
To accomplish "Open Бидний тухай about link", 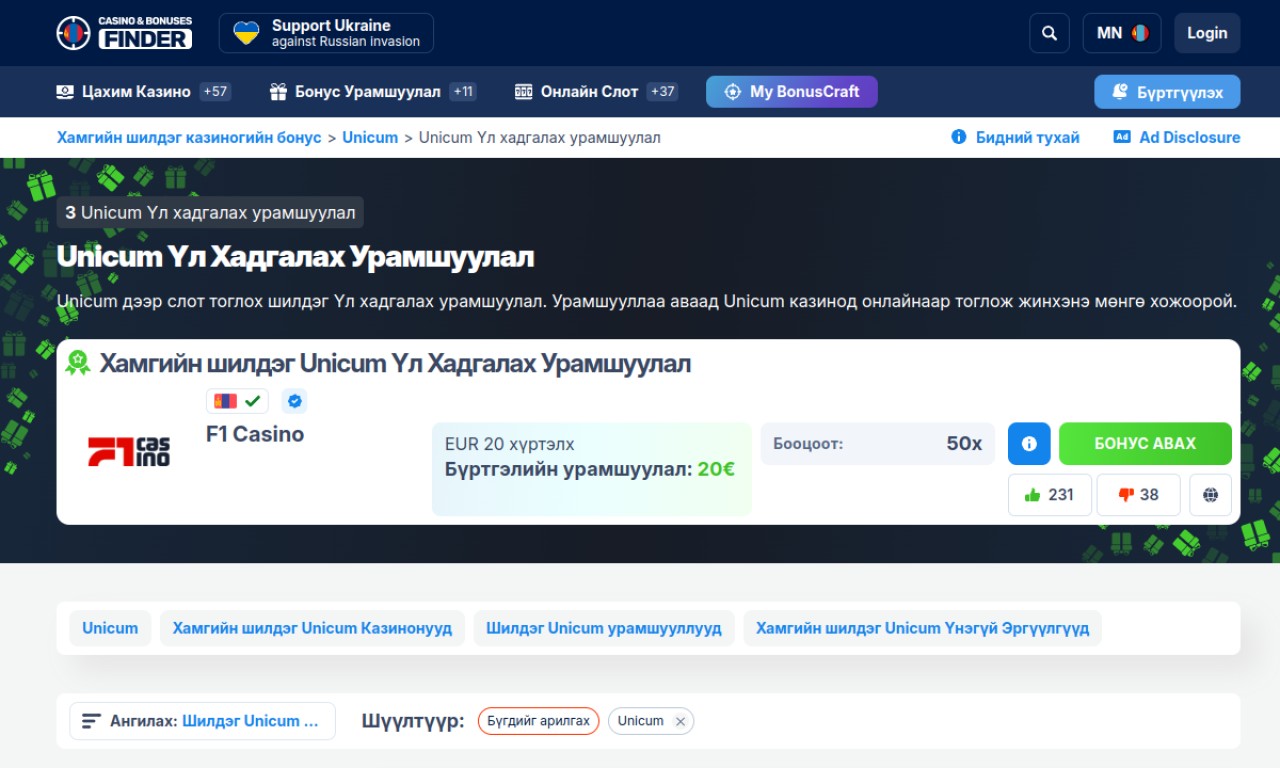I will [x=1015, y=138].
